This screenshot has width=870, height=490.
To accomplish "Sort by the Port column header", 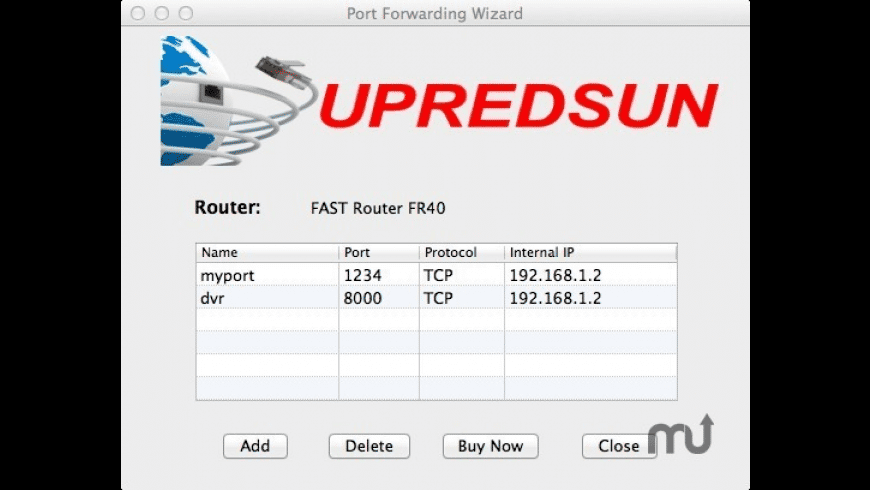I will tap(379, 252).
